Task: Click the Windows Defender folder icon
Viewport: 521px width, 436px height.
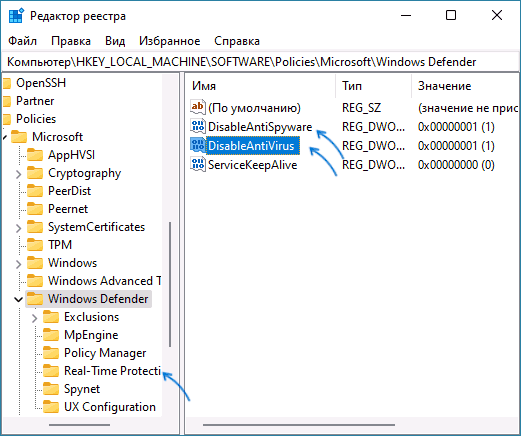Action: point(35,299)
